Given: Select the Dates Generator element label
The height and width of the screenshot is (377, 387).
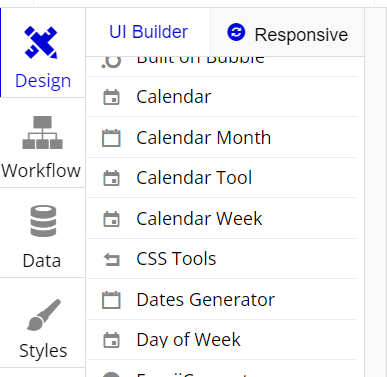Looking at the screenshot, I should click(206, 300).
